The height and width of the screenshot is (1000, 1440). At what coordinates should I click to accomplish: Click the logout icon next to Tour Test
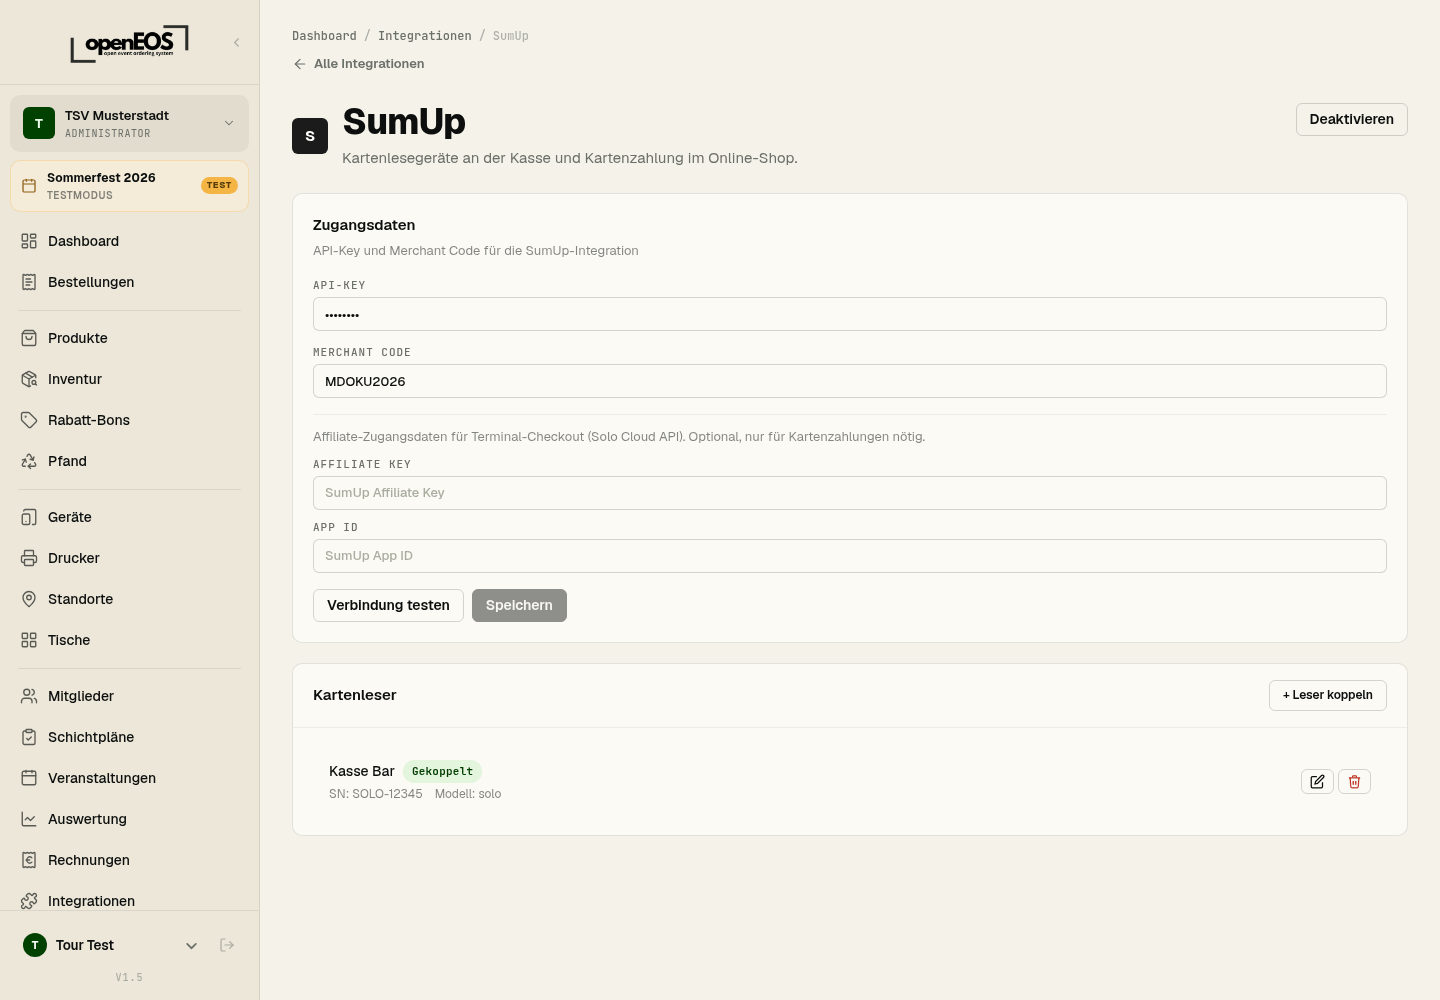[227, 945]
